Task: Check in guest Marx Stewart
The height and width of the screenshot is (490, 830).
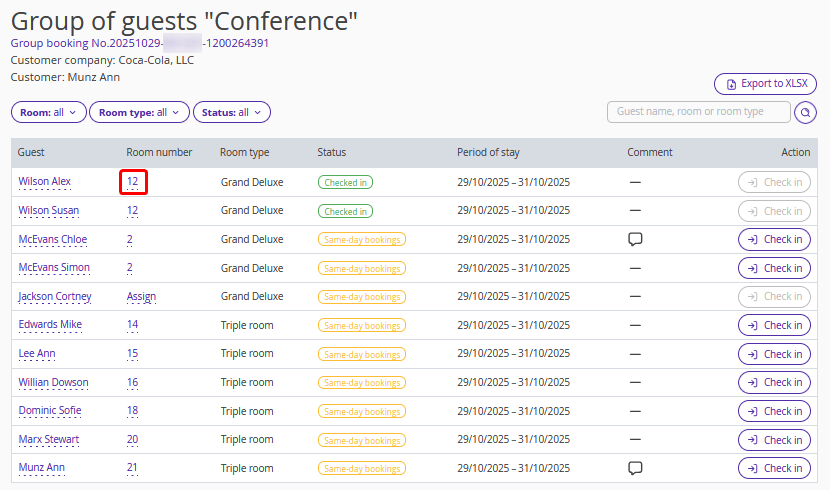Action: click(x=774, y=440)
